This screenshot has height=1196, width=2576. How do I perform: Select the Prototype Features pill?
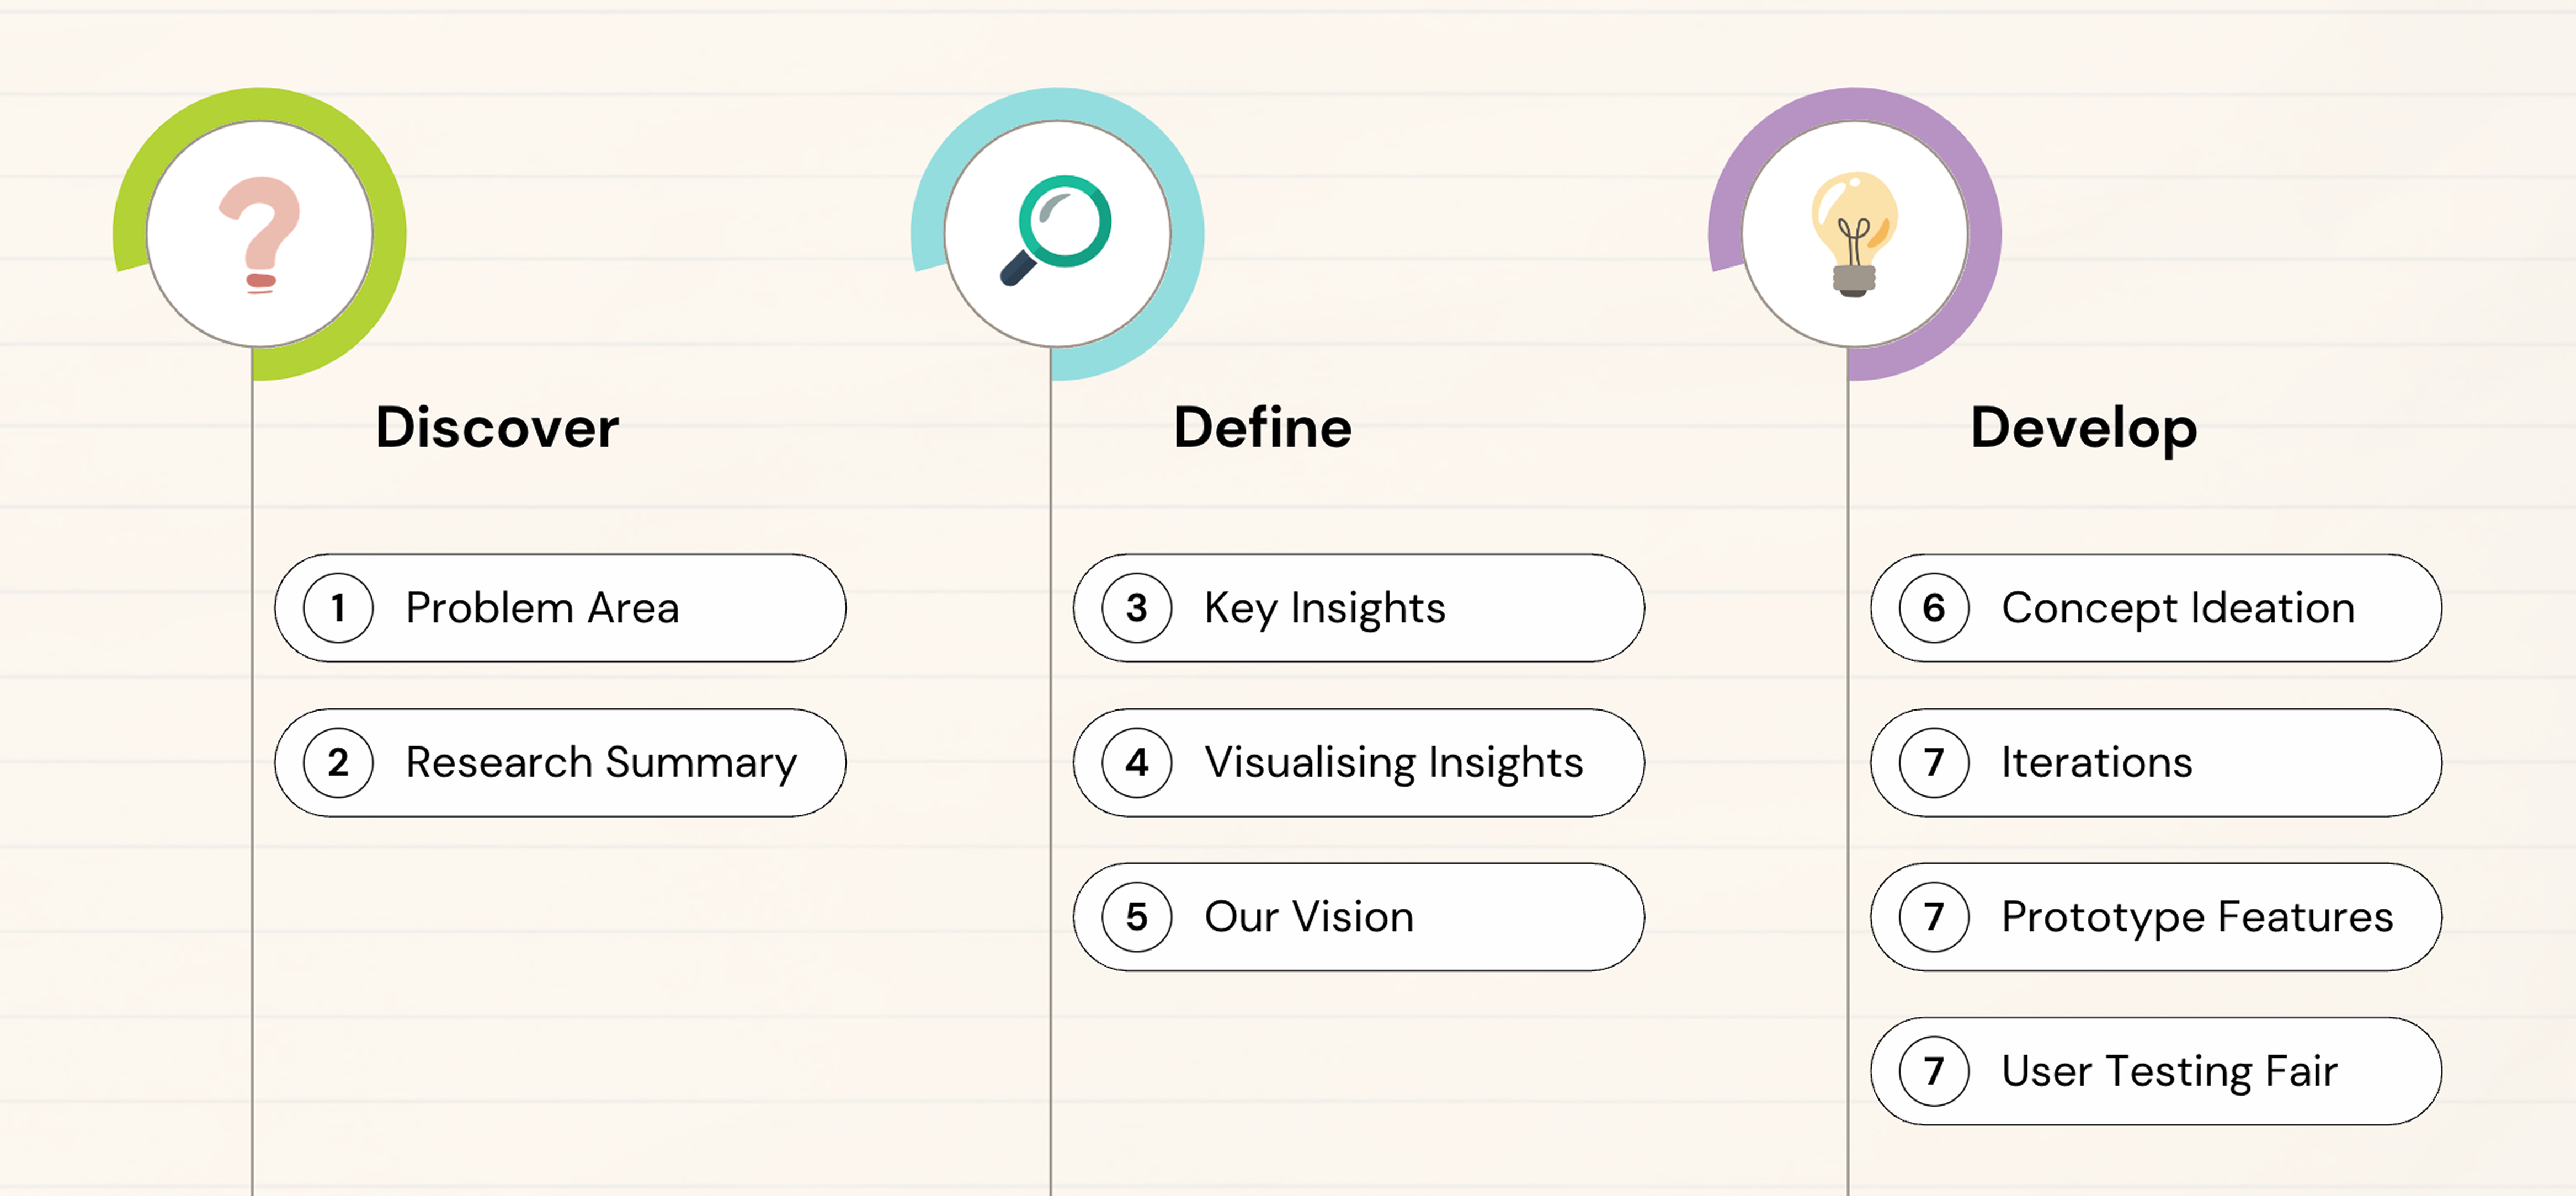(2156, 917)
